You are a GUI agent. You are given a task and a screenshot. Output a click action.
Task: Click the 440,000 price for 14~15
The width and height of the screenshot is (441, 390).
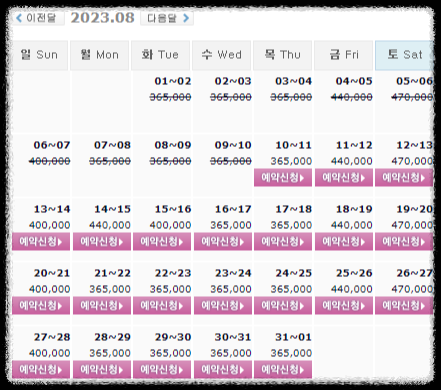tap(110, 225)
